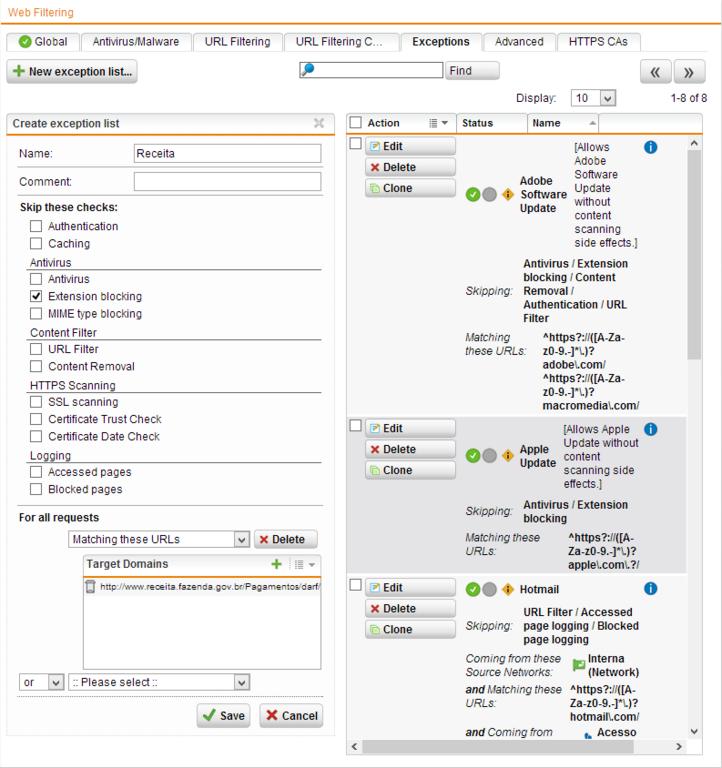The height and width of the screenshot is (768, 722).
Task: Click the info icon for Hotmail exception
Action: pyautogui.click(x=650, y=589)
